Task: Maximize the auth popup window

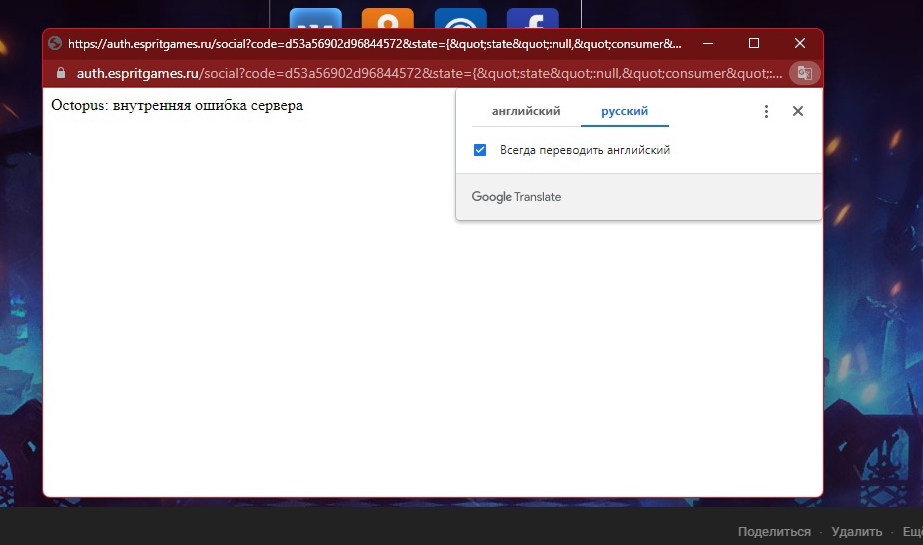Action: [x=753, y=44]
